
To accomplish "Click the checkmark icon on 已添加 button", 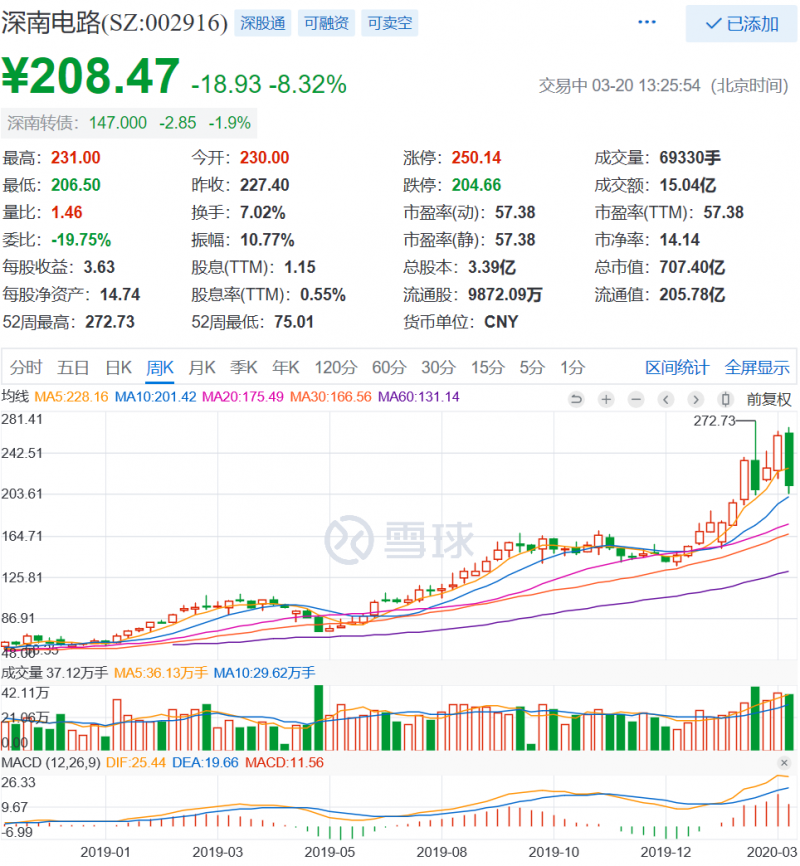I will [x=714, y=24].
